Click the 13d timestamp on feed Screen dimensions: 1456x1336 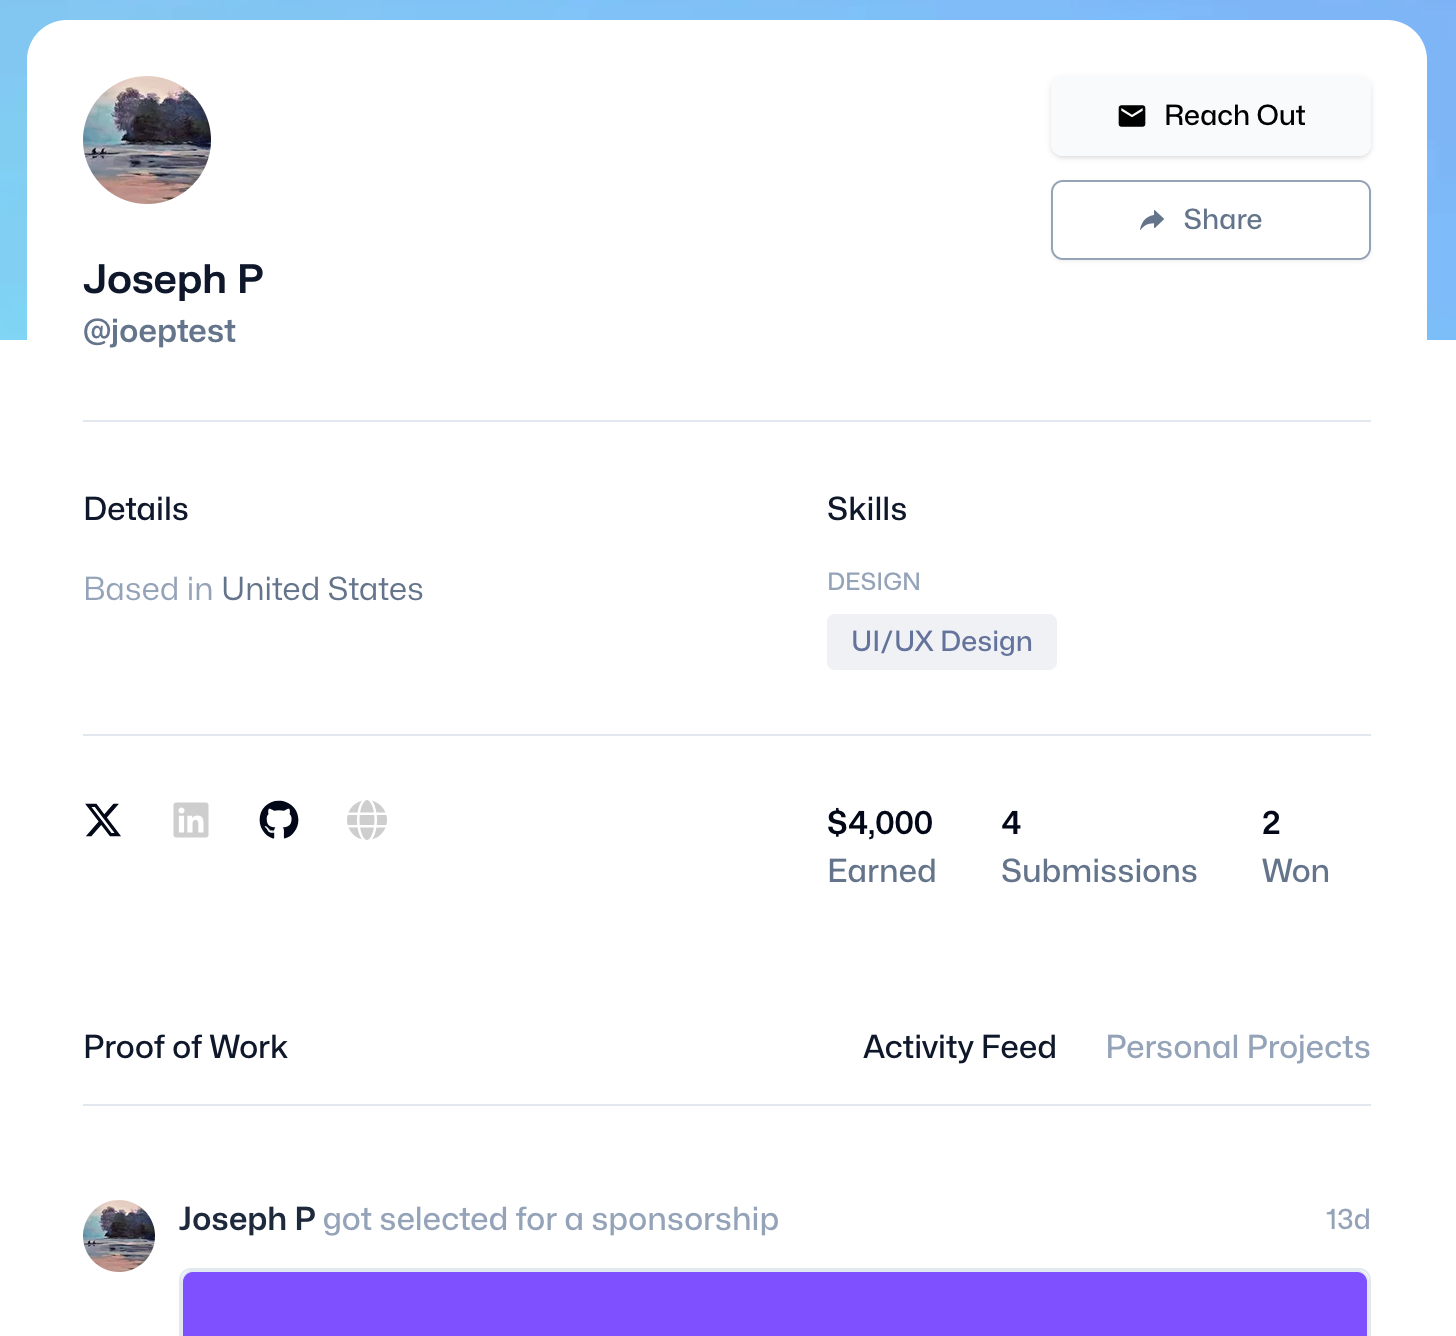[1348, 1219]
